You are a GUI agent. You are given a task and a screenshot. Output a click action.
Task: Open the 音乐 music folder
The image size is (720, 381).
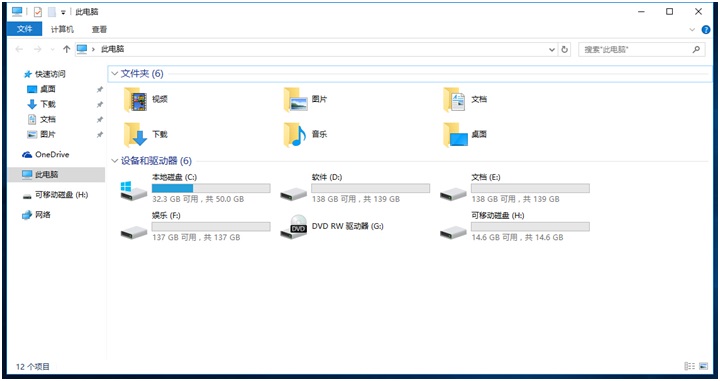point(295,134)
